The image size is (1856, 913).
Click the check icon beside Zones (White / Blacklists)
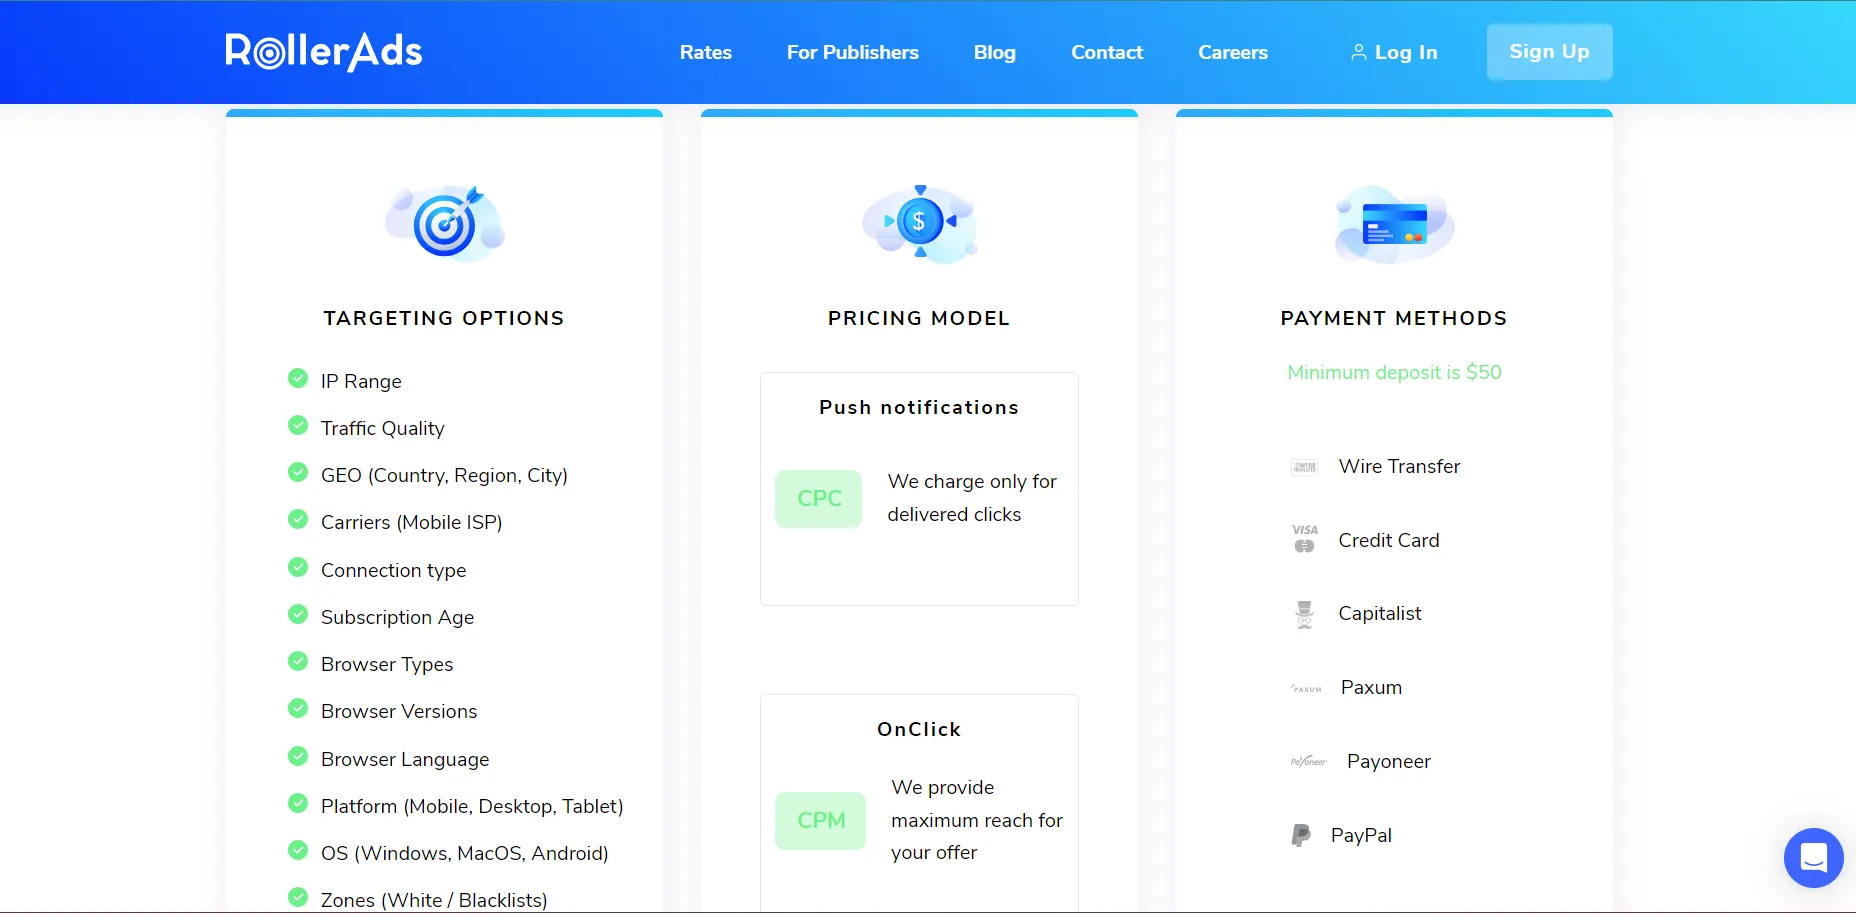[x=298, y=897]
